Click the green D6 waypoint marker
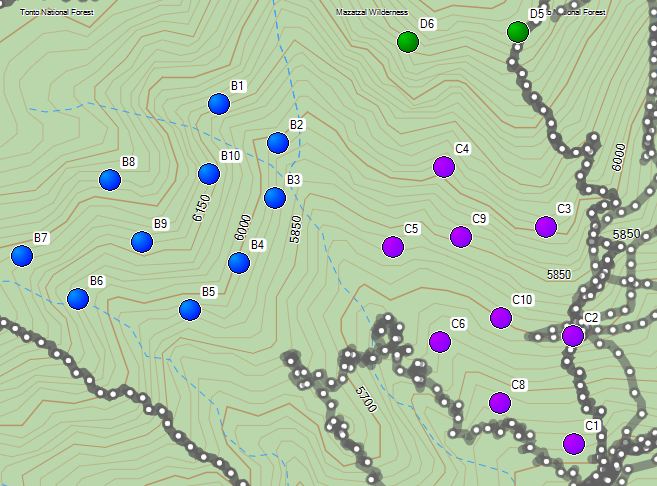The height and width of the screenshot is (486, 657). coord(407,41)
